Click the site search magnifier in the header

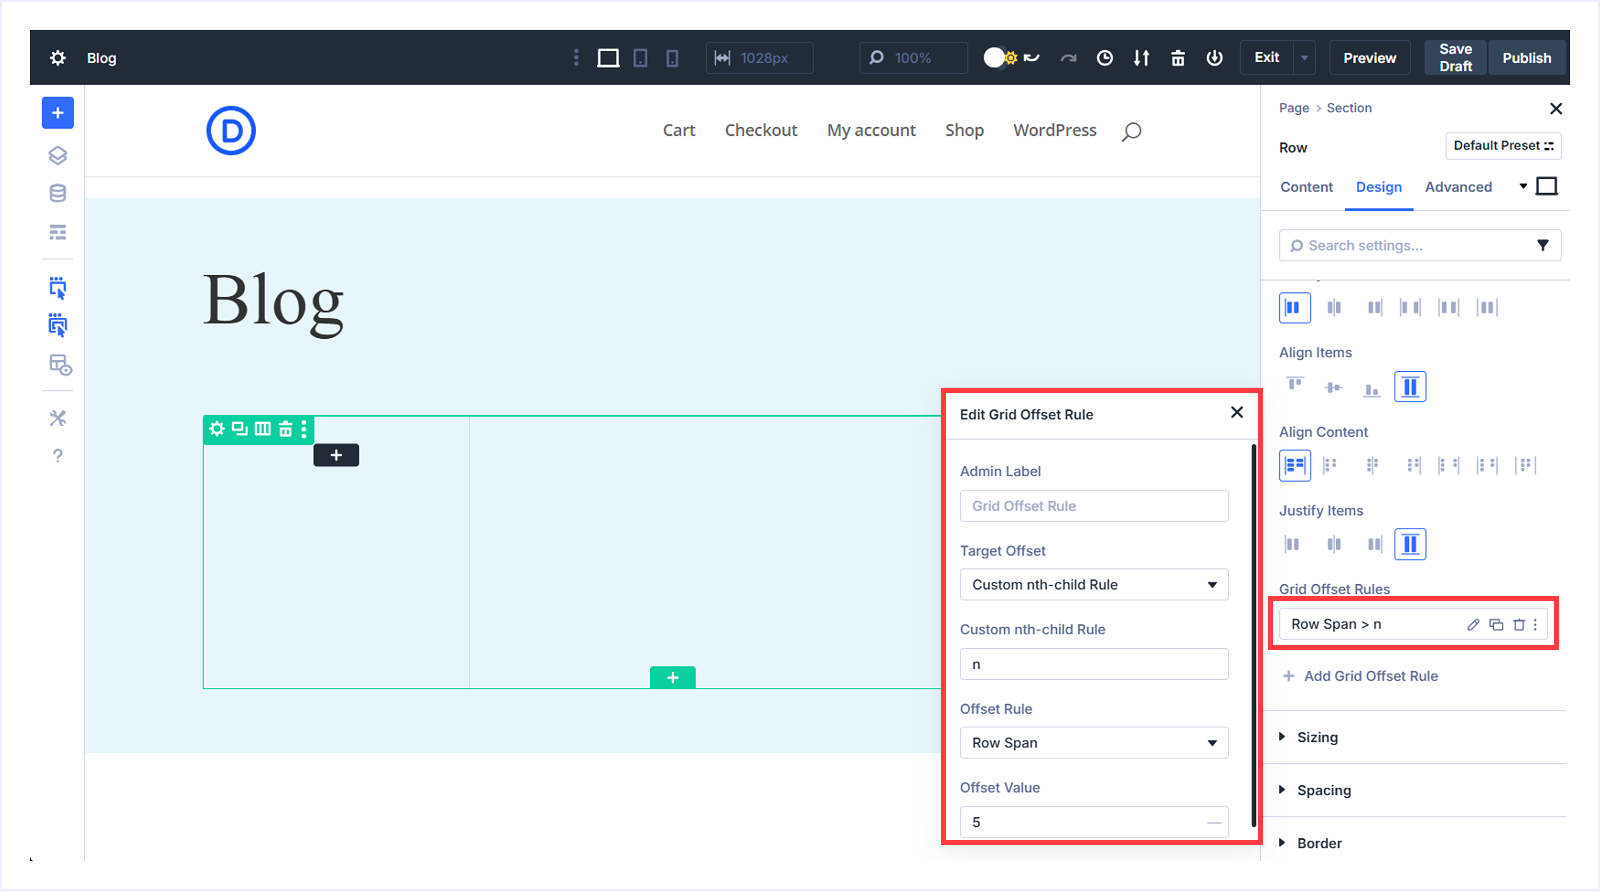pyautogui.click(x=1131, y=131)
